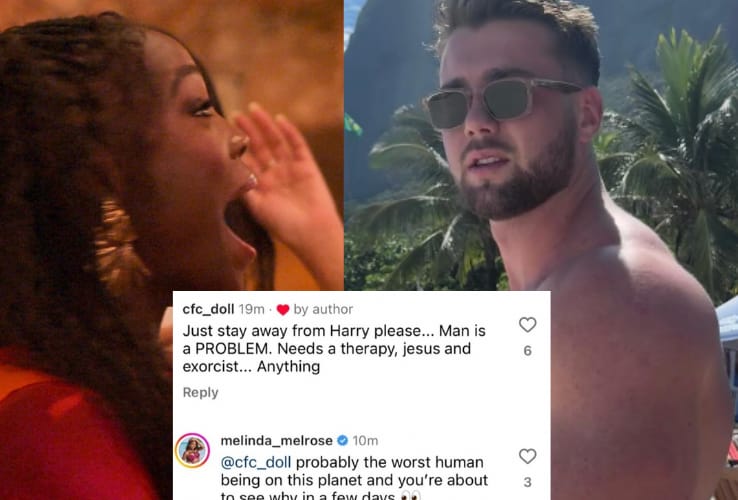
Task: View the 3 likes on melinda_melrose's reply
Action: (528, 482)
